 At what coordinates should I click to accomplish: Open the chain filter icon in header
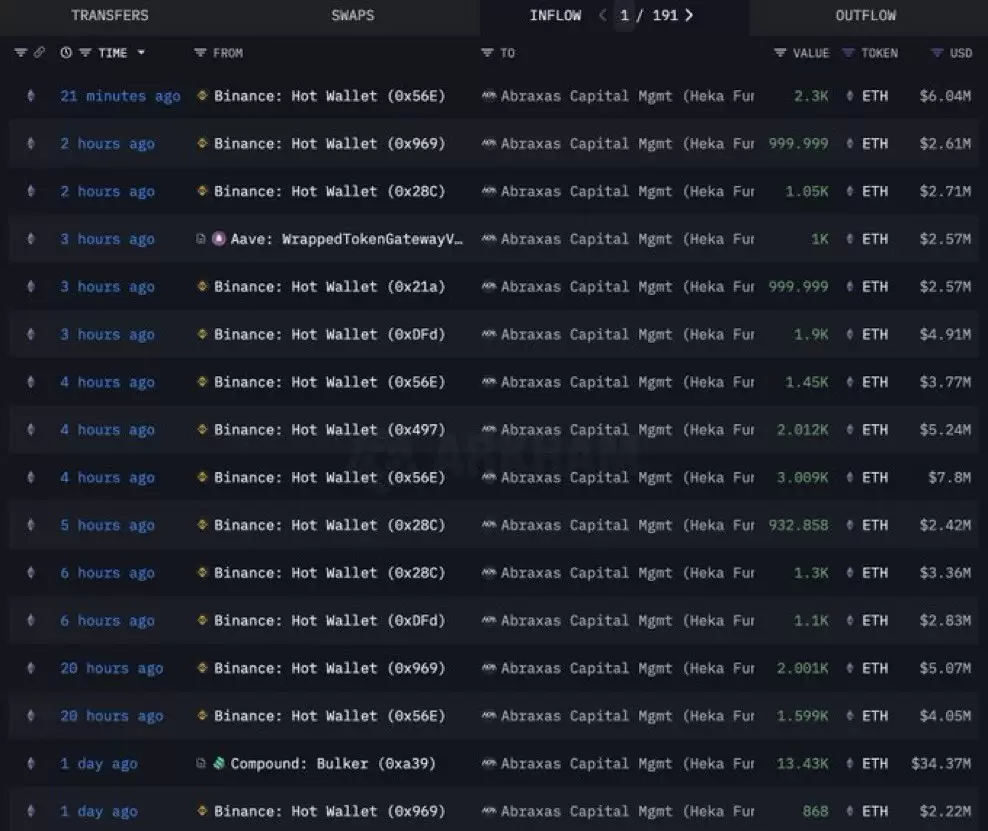click(x=21, y=53)
